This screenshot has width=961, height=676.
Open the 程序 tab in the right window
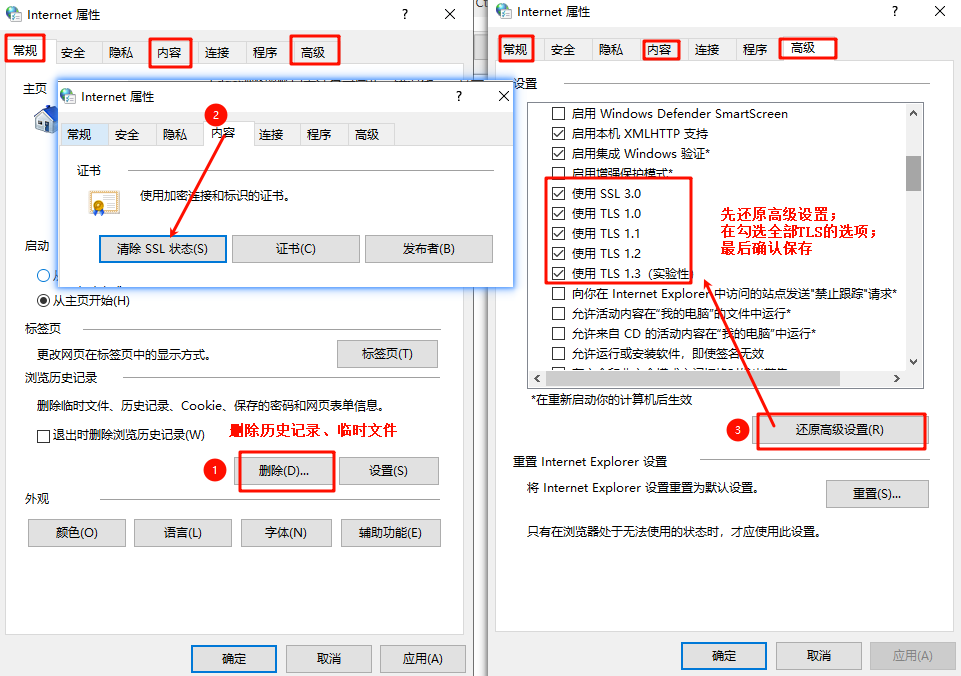click(755, 50)
